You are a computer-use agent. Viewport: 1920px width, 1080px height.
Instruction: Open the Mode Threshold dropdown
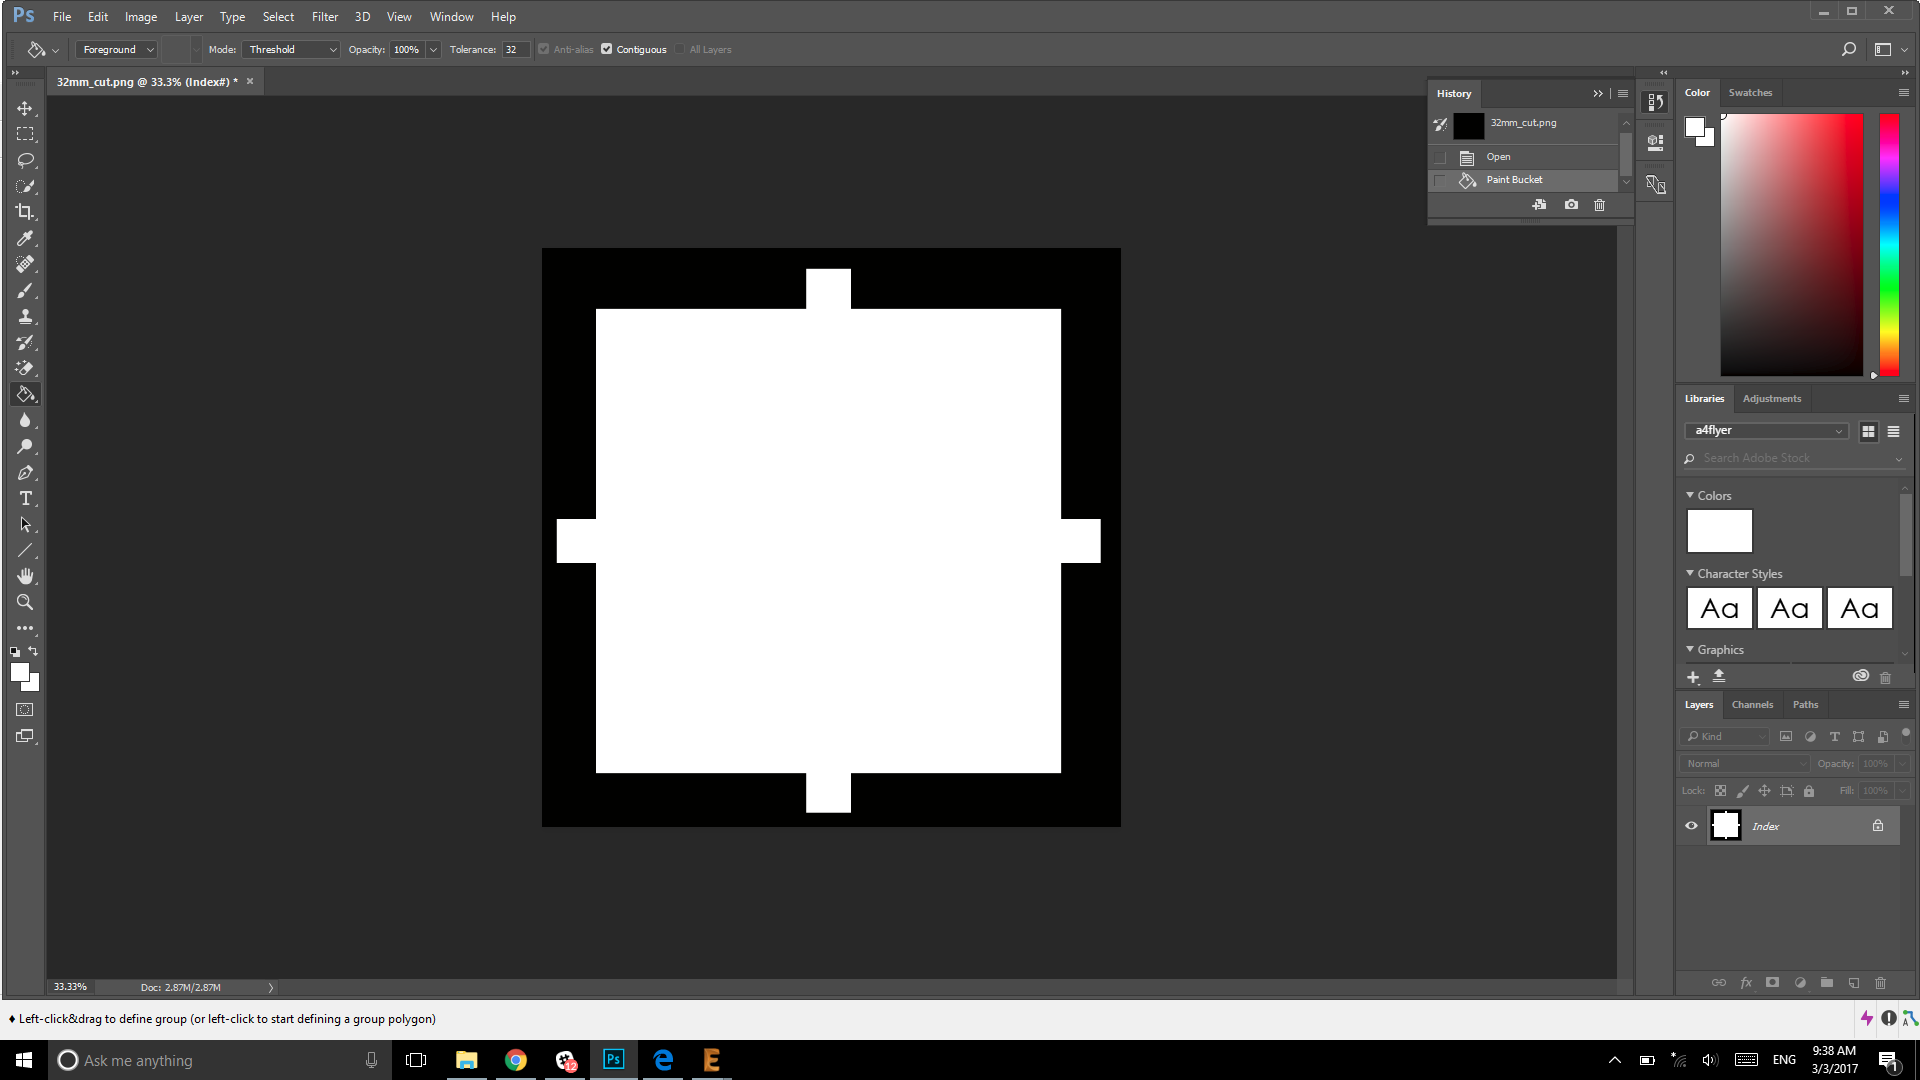(x=291, y=49)
